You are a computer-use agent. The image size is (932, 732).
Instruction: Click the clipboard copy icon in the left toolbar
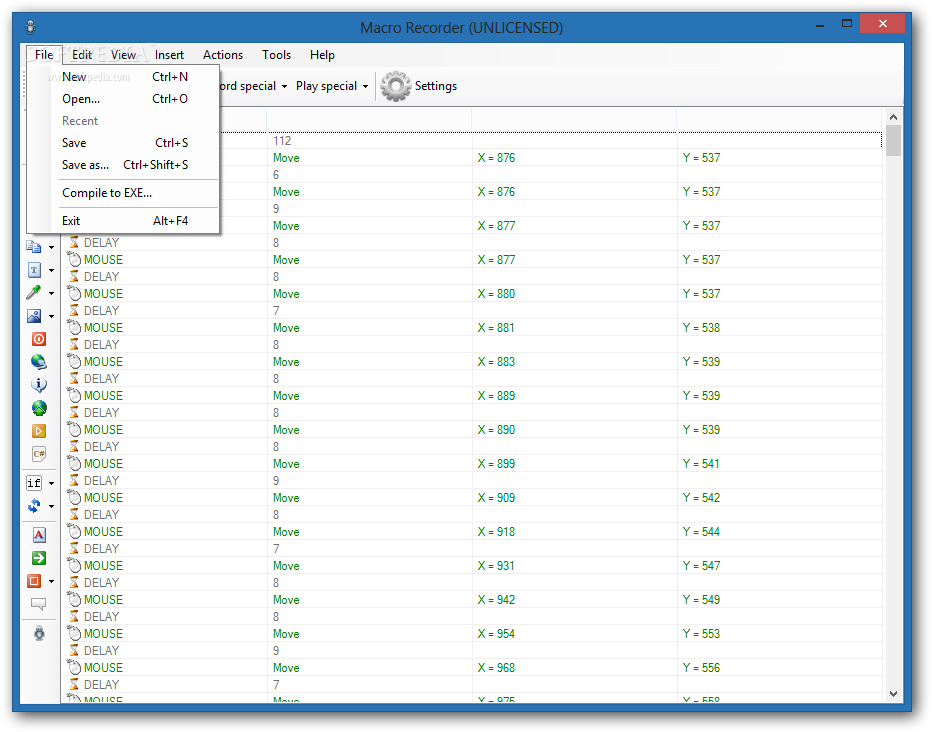pyautogui.click(x=34, y=247)
